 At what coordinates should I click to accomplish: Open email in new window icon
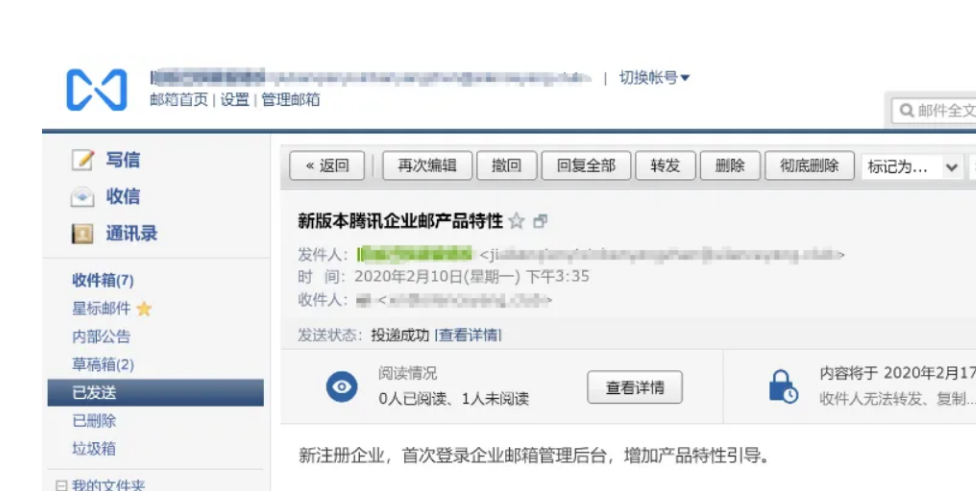coord(540,221)
